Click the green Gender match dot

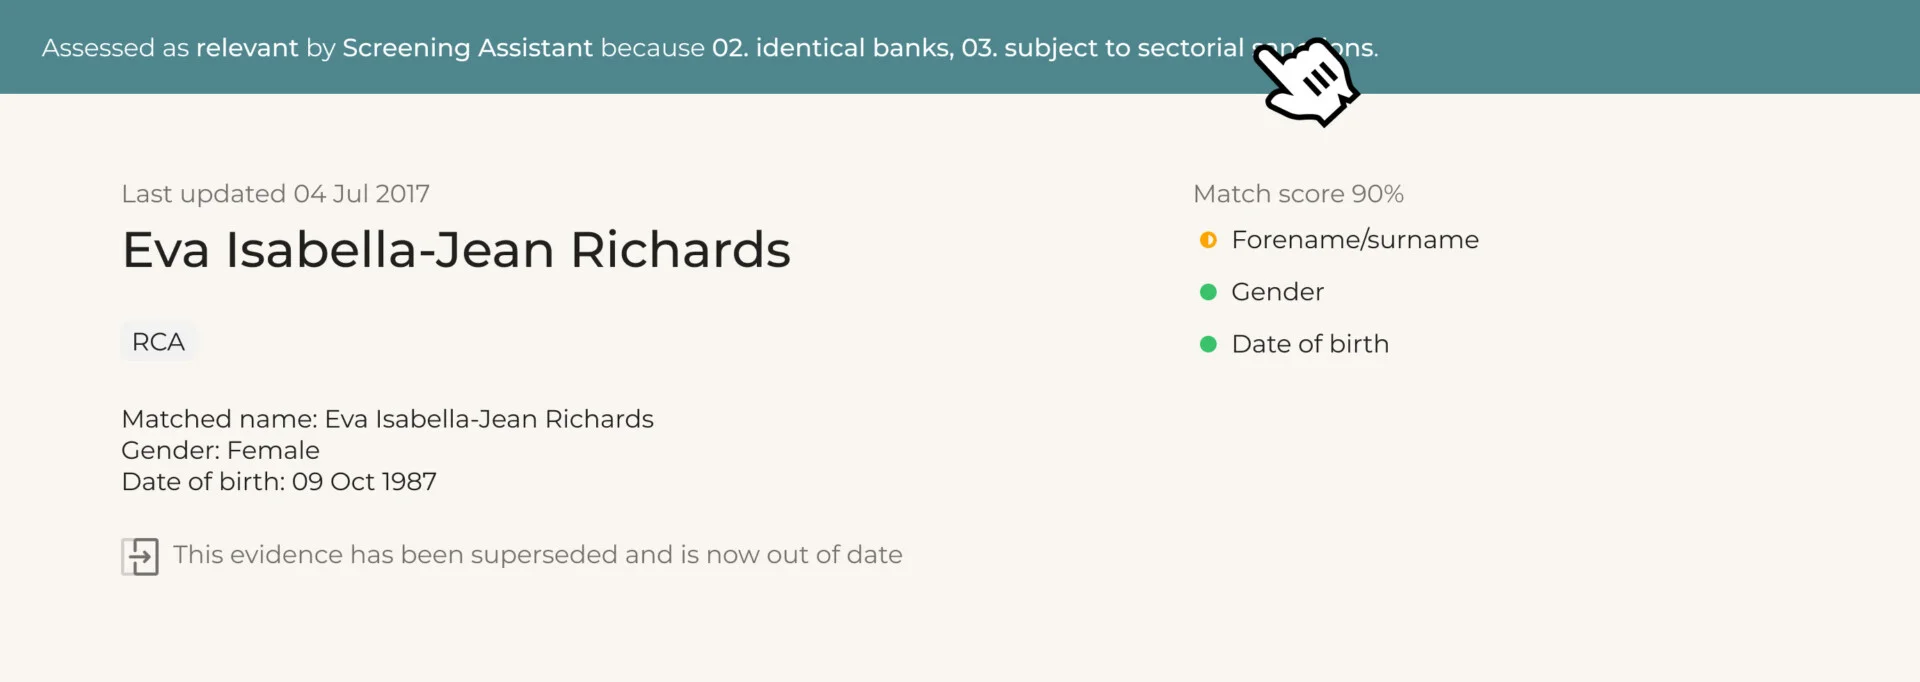click(1208, 292)
